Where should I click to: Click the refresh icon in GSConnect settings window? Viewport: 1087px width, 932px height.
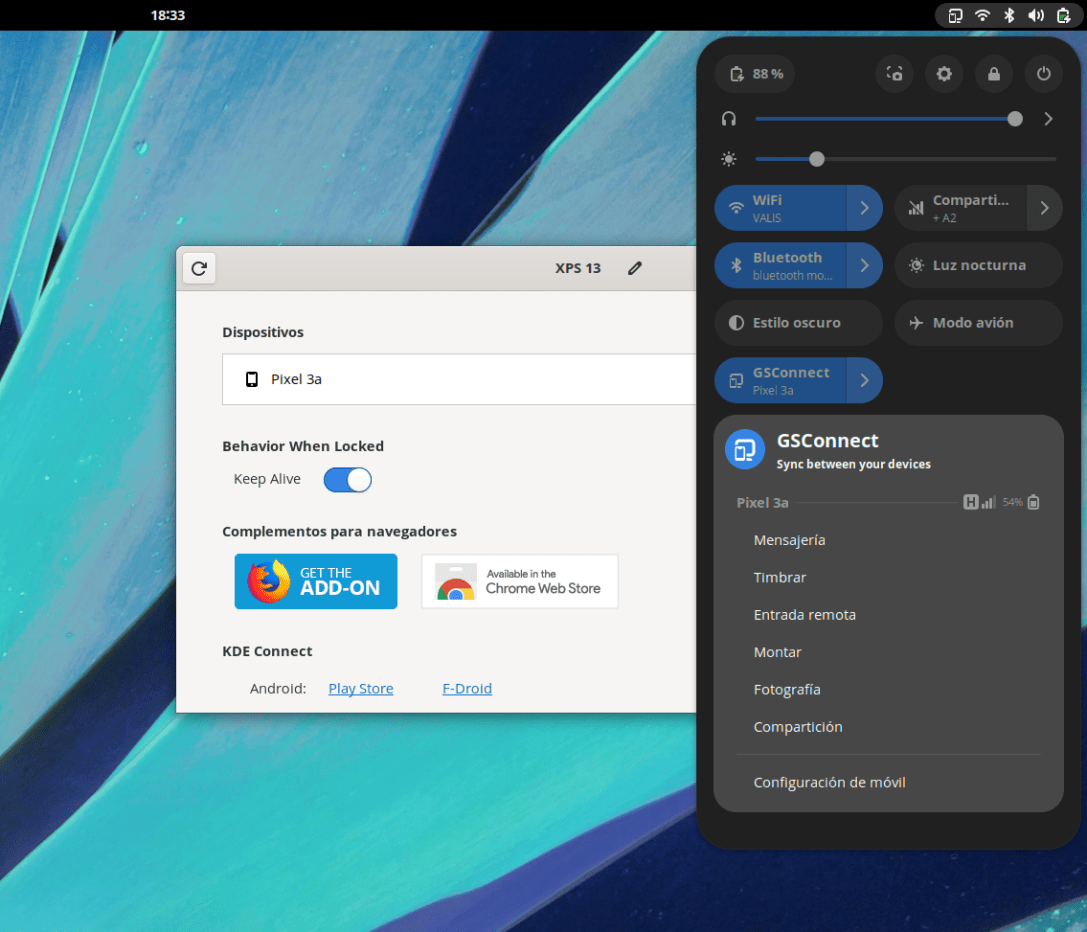199,268
